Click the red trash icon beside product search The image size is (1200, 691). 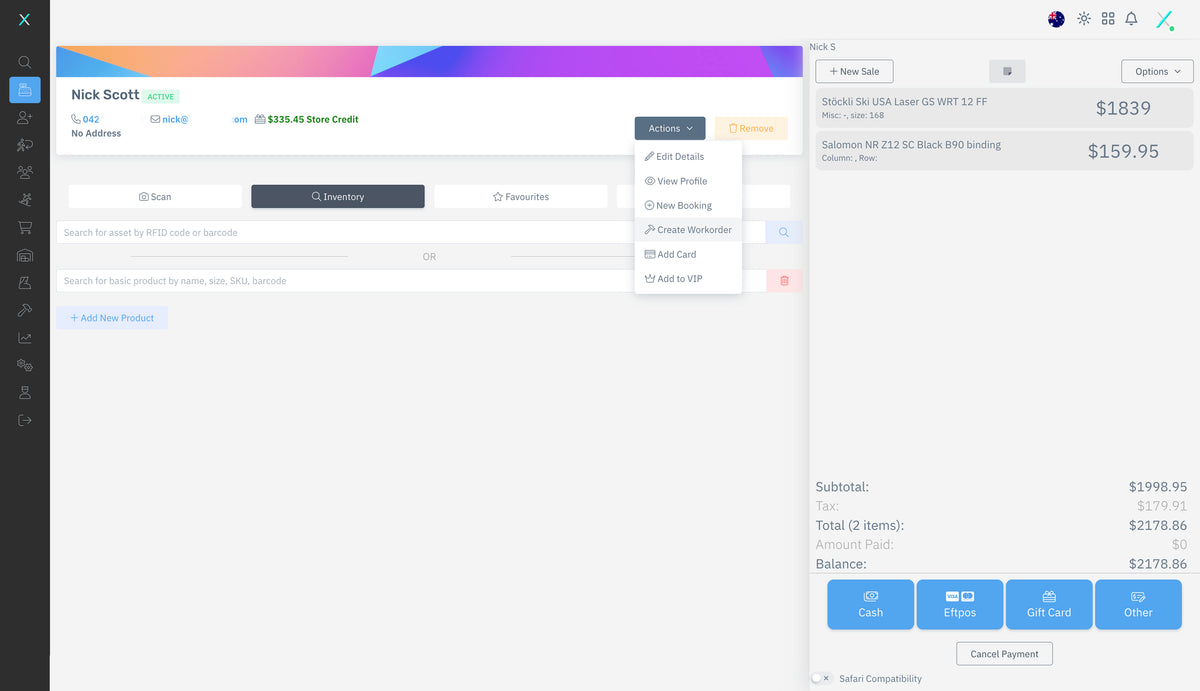pos(784,281)
